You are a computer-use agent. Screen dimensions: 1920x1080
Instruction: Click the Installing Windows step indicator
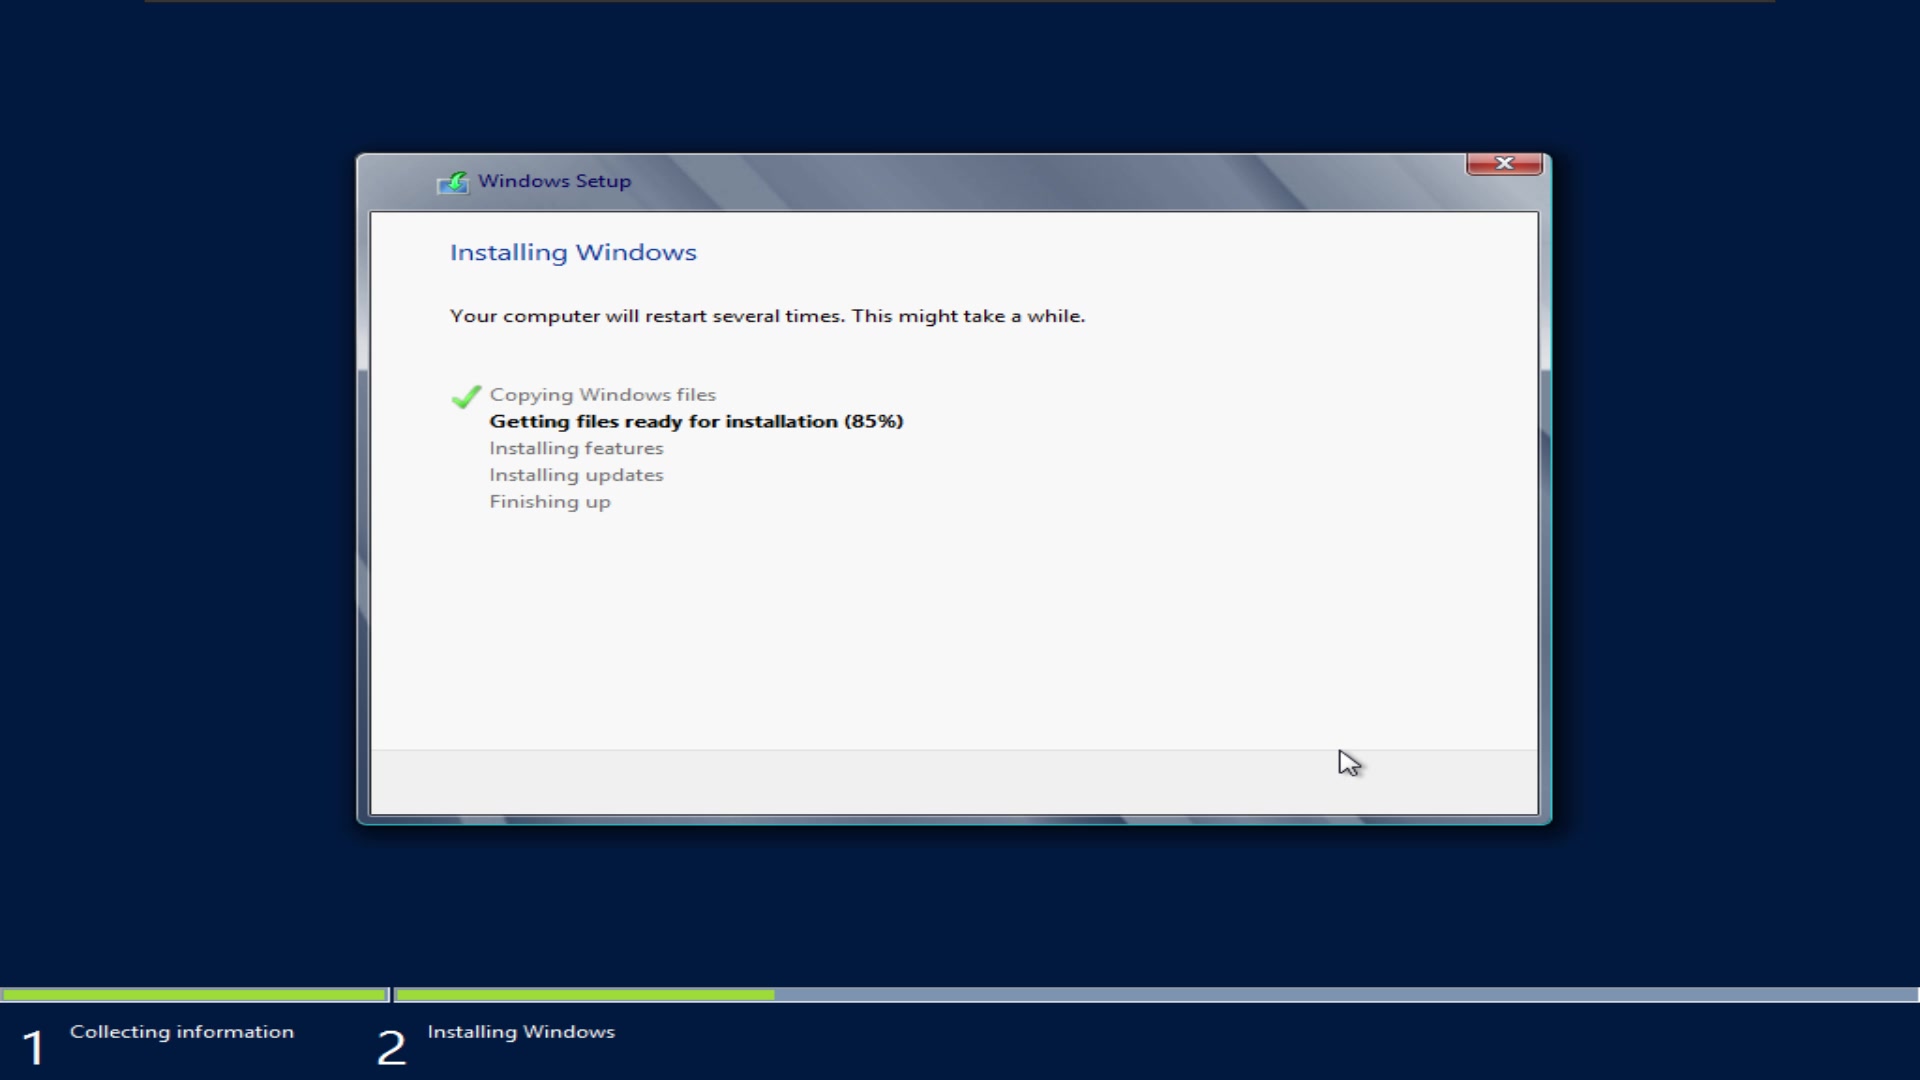520,1031
